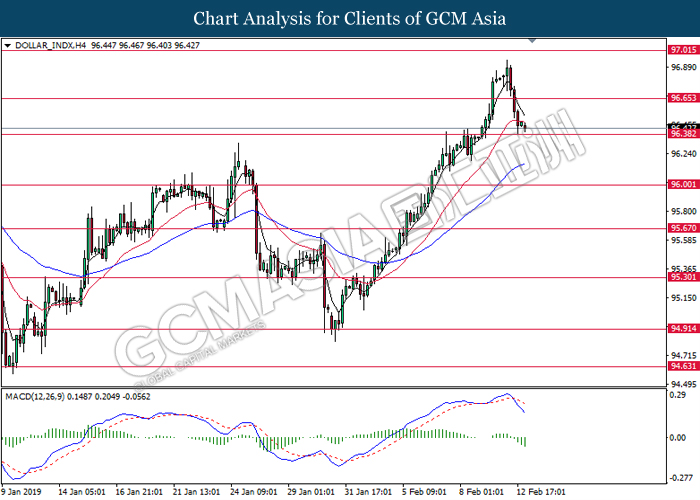The image size is (700, 500).
Task: Click the 14 Jan 05:01 time label
Action: pos(82,492)
